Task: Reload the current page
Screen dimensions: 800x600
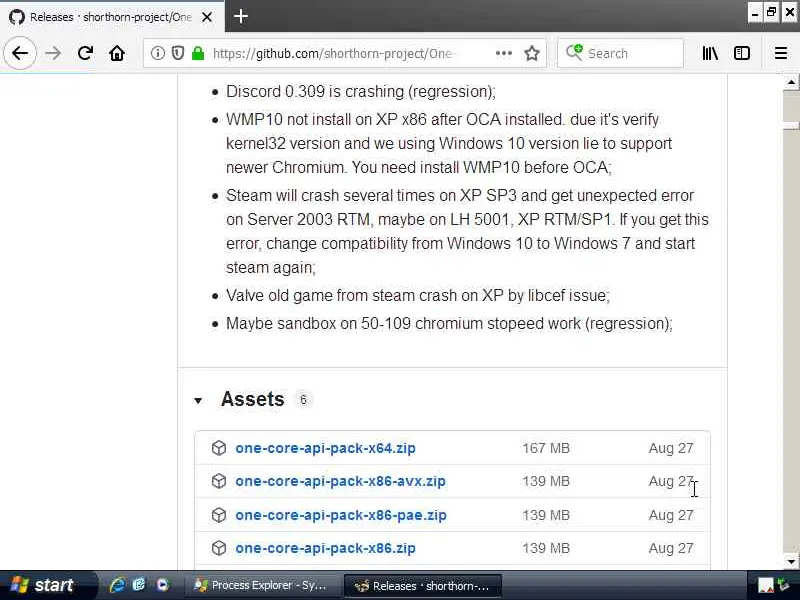Action: (x=85, y=54)
